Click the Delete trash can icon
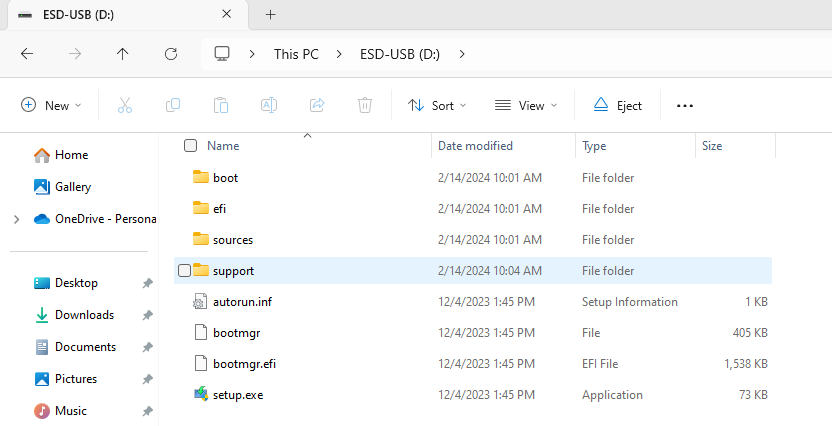The image size is (832, 426). [365, 105]
